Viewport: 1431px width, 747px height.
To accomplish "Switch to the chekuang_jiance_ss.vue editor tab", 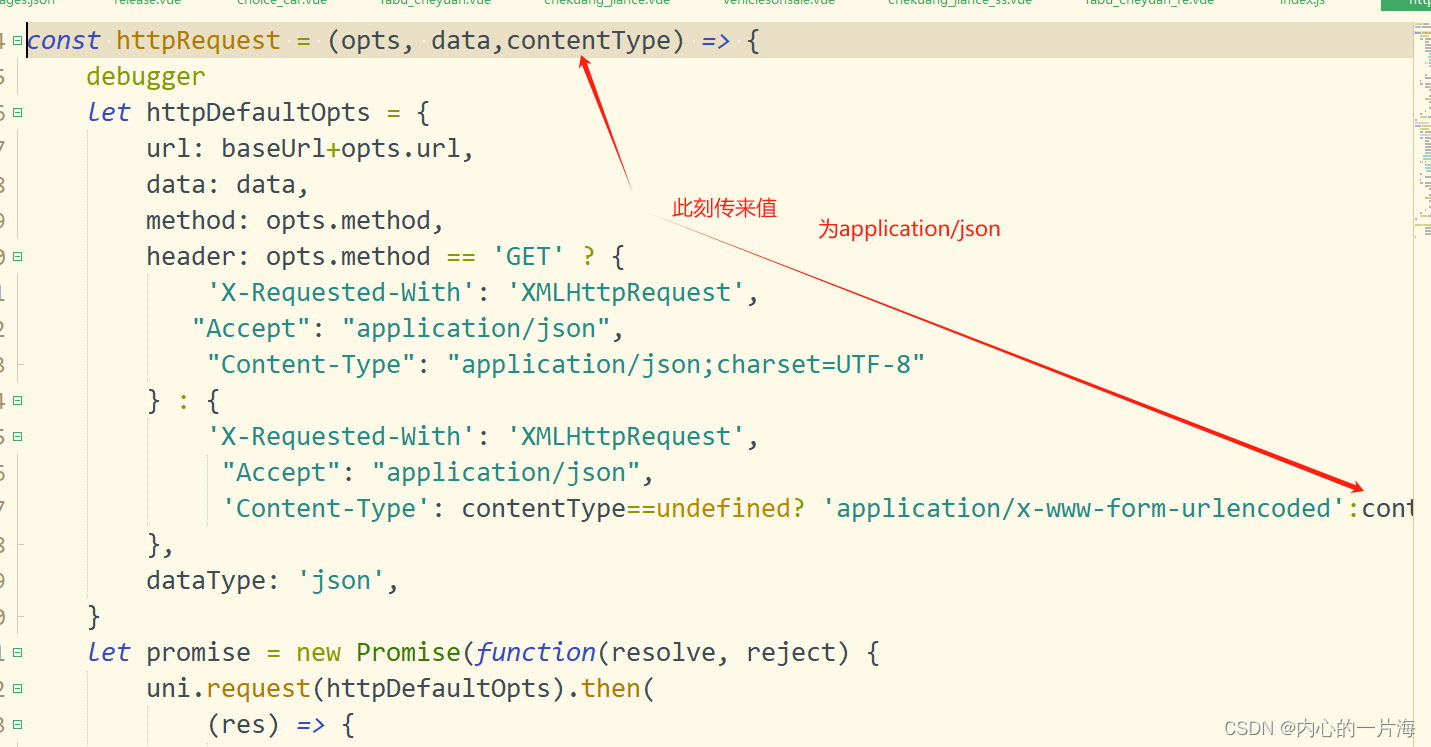I will 959,4.
